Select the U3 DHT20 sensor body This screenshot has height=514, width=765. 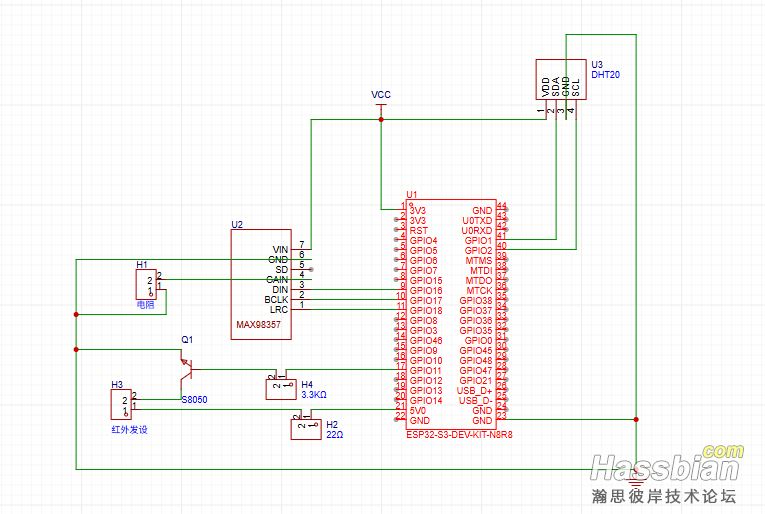(x=561, y=79)
